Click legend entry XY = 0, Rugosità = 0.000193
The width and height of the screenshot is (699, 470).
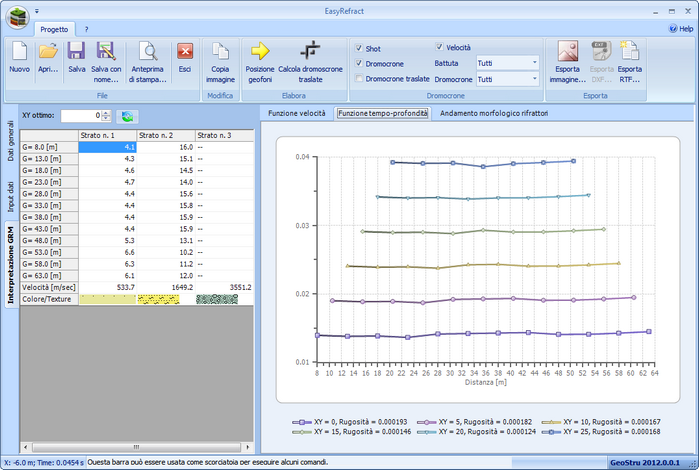(350, 422)
